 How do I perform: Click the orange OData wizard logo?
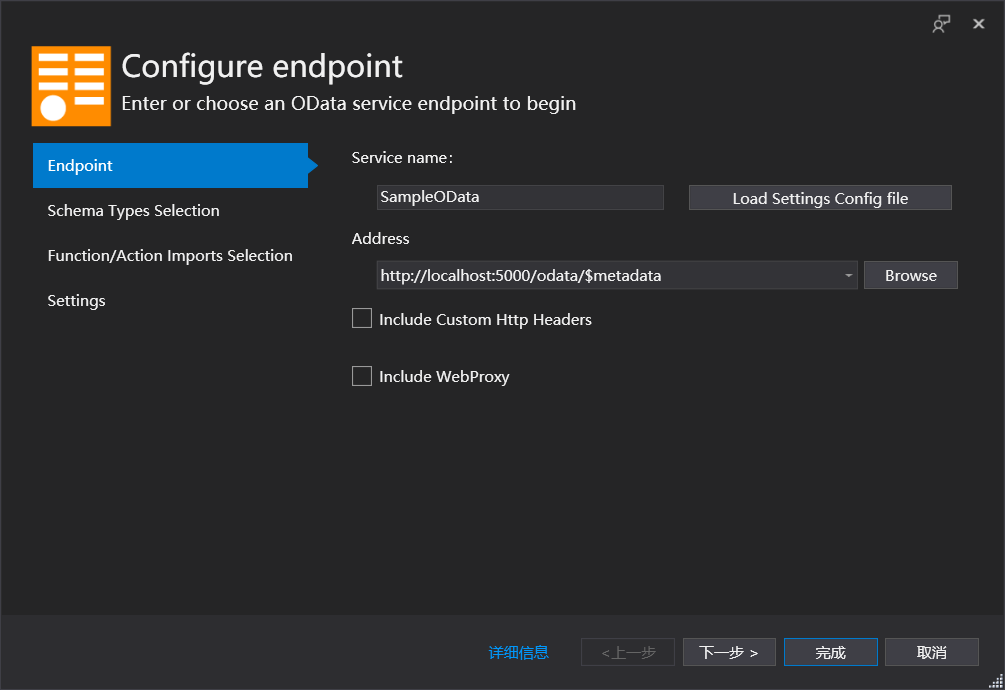pyautogui.click(x=71, y=86)
